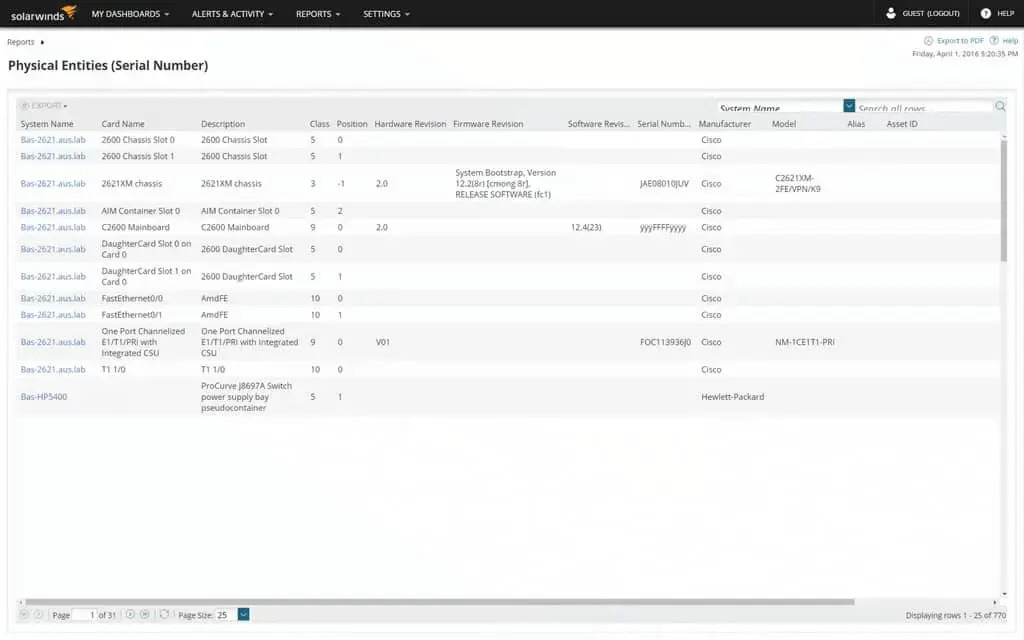The height and width of the screenshot is (640, 1024).
Task: Click the horizontal table scrollbar
Action: 439,602
